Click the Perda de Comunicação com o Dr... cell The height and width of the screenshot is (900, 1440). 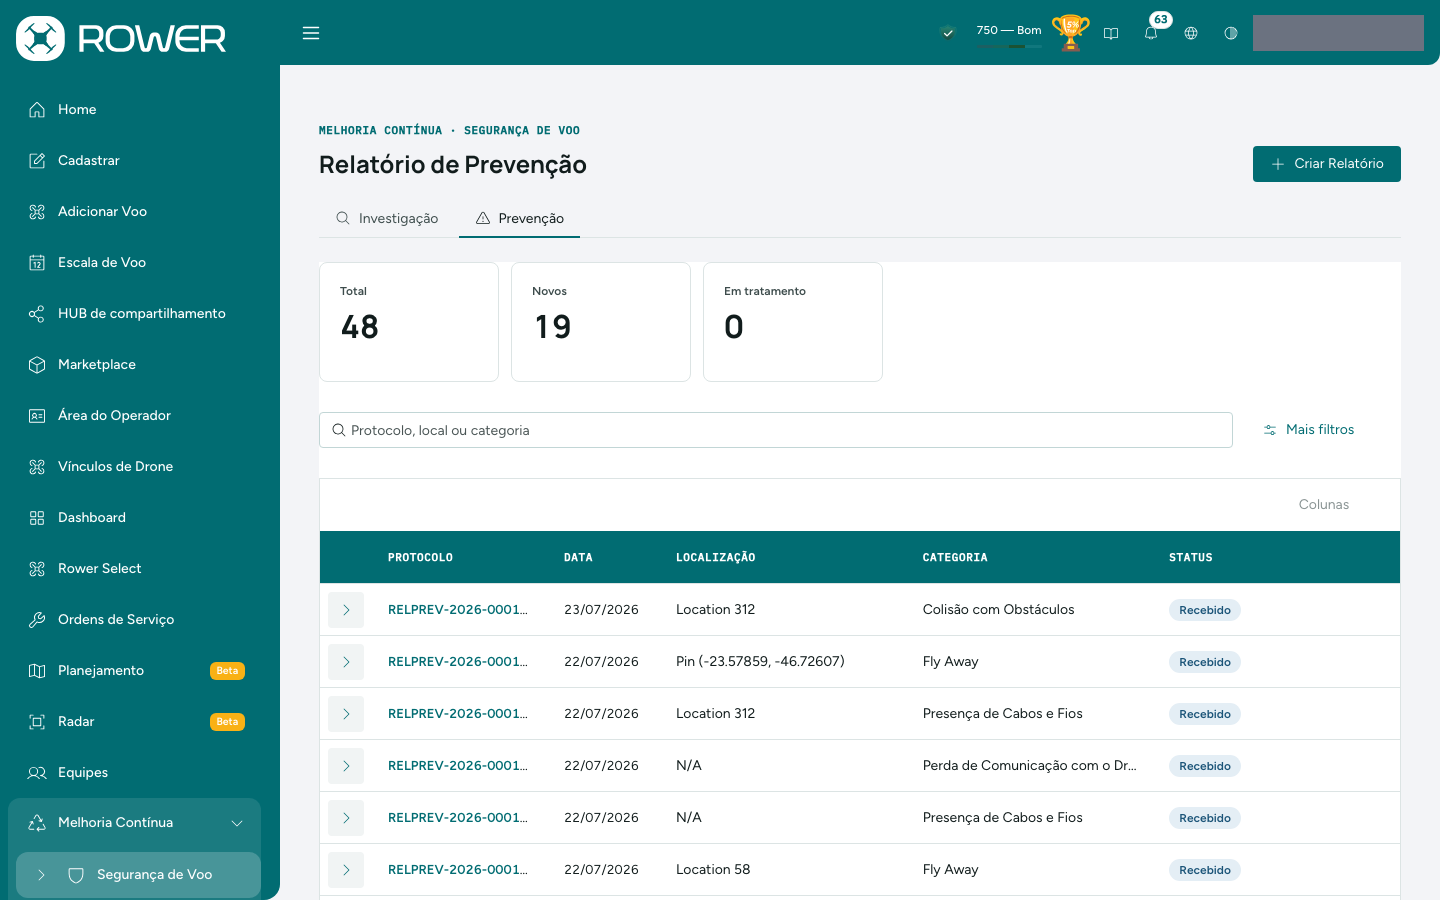click(1029, 766)
